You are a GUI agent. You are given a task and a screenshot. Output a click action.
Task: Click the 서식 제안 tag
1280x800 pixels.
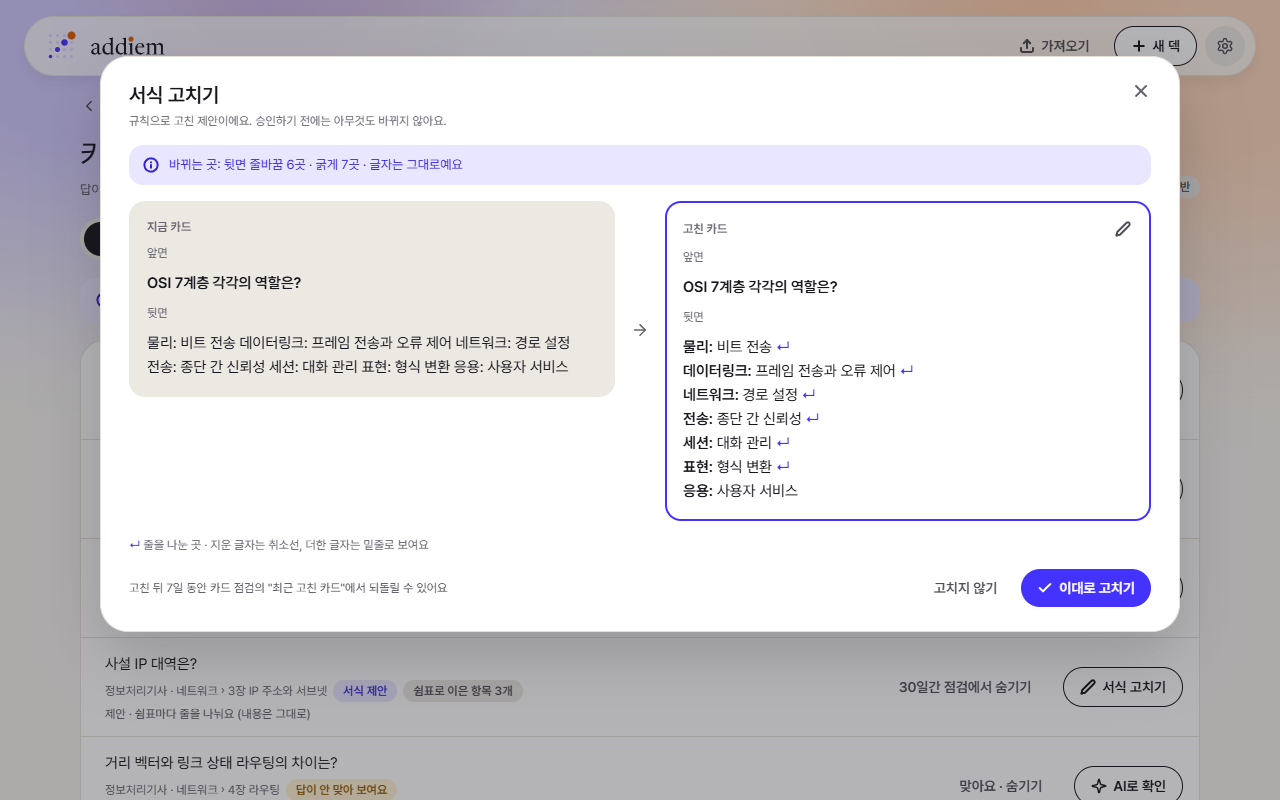[365, 691]
